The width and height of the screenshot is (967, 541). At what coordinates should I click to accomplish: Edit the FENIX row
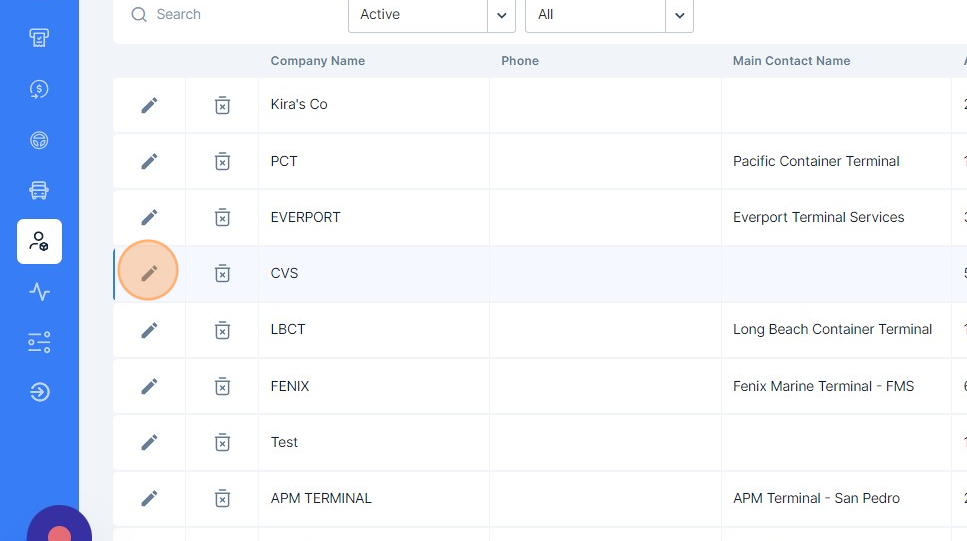pyautogui.click(x=149, y=386)
